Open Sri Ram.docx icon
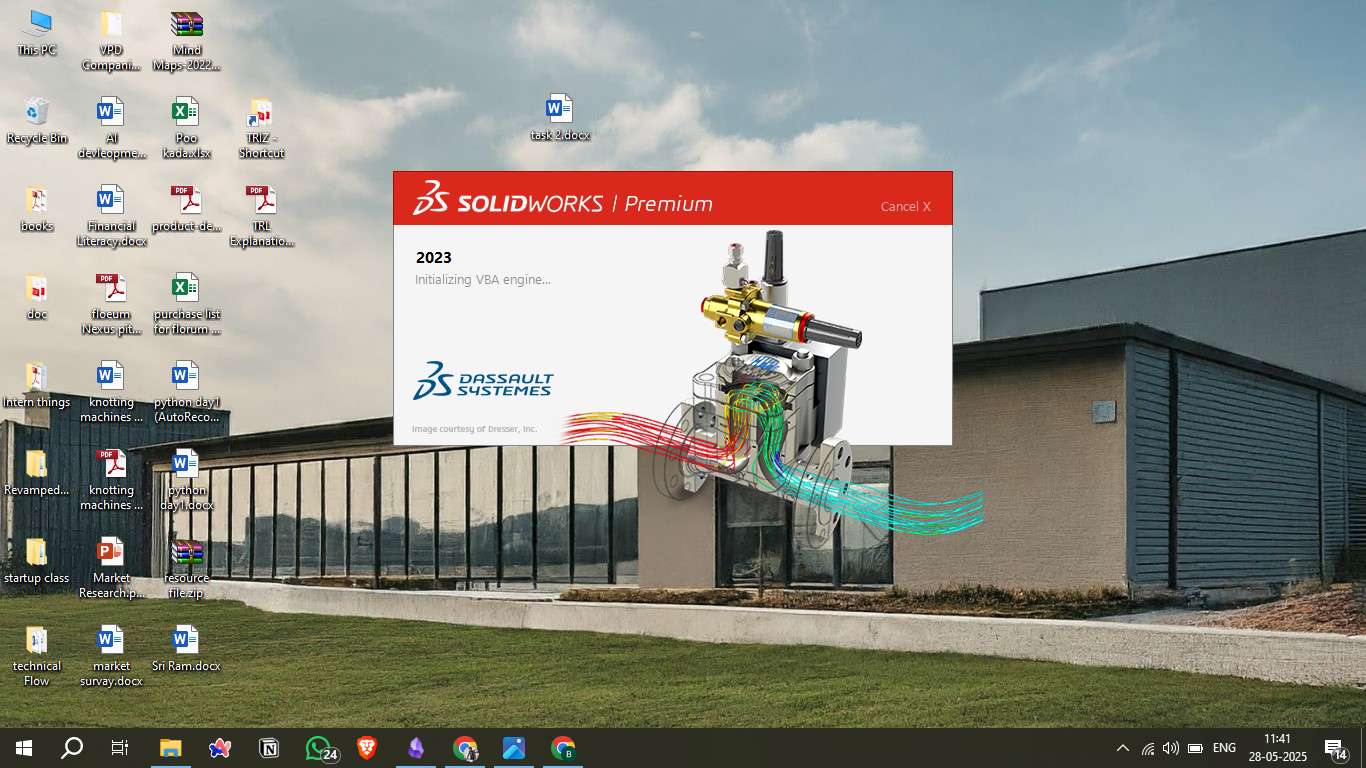 (x=187, y=649)
